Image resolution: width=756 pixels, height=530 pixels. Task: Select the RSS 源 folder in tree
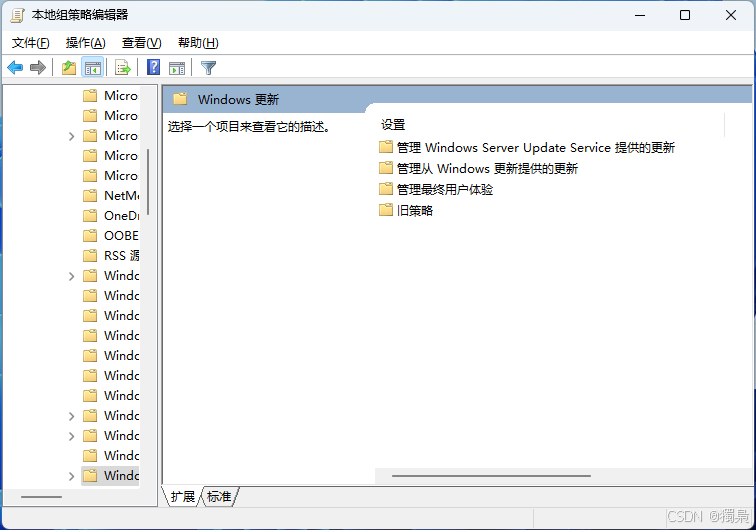click(x=110, y=256)
